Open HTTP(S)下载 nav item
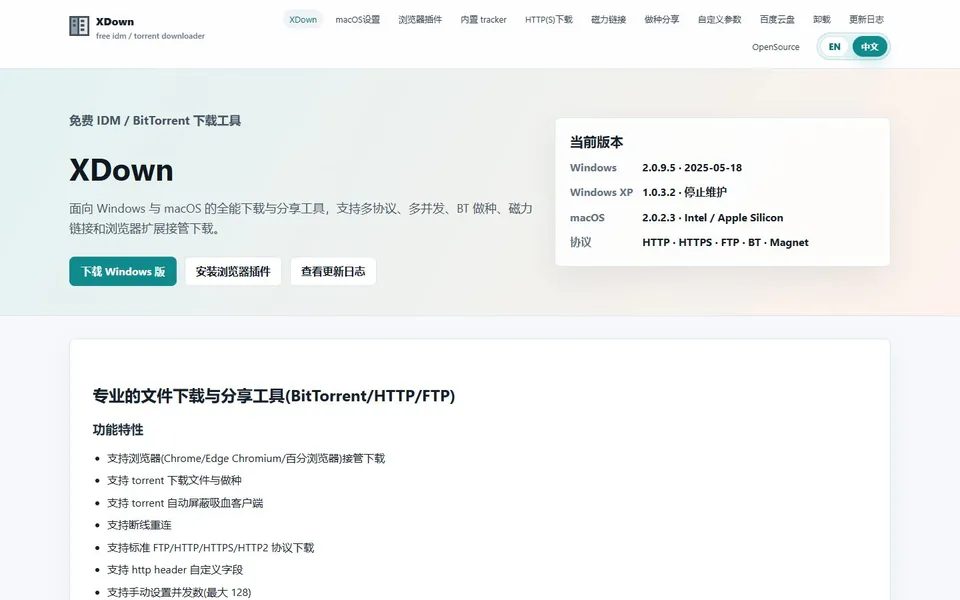This screenshot has height=600, width=960. (549, 20)
